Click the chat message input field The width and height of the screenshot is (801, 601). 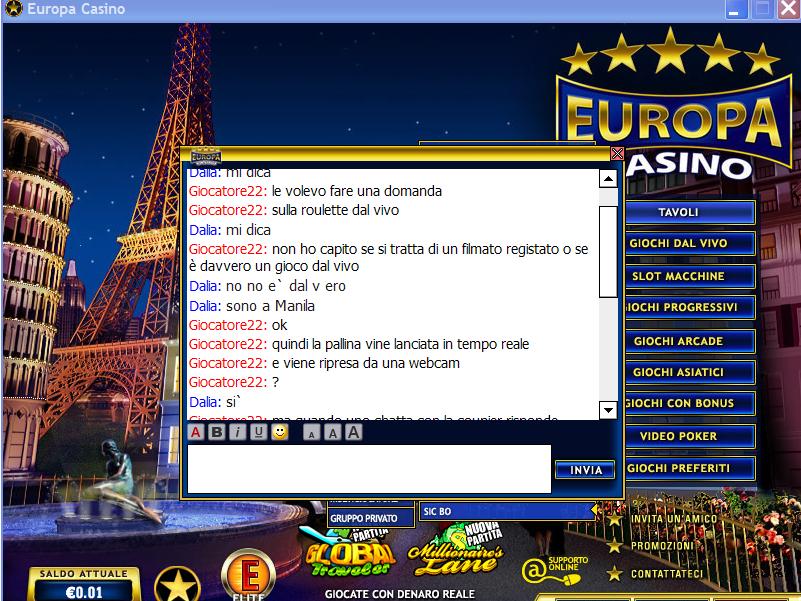(x=369, y=469)
